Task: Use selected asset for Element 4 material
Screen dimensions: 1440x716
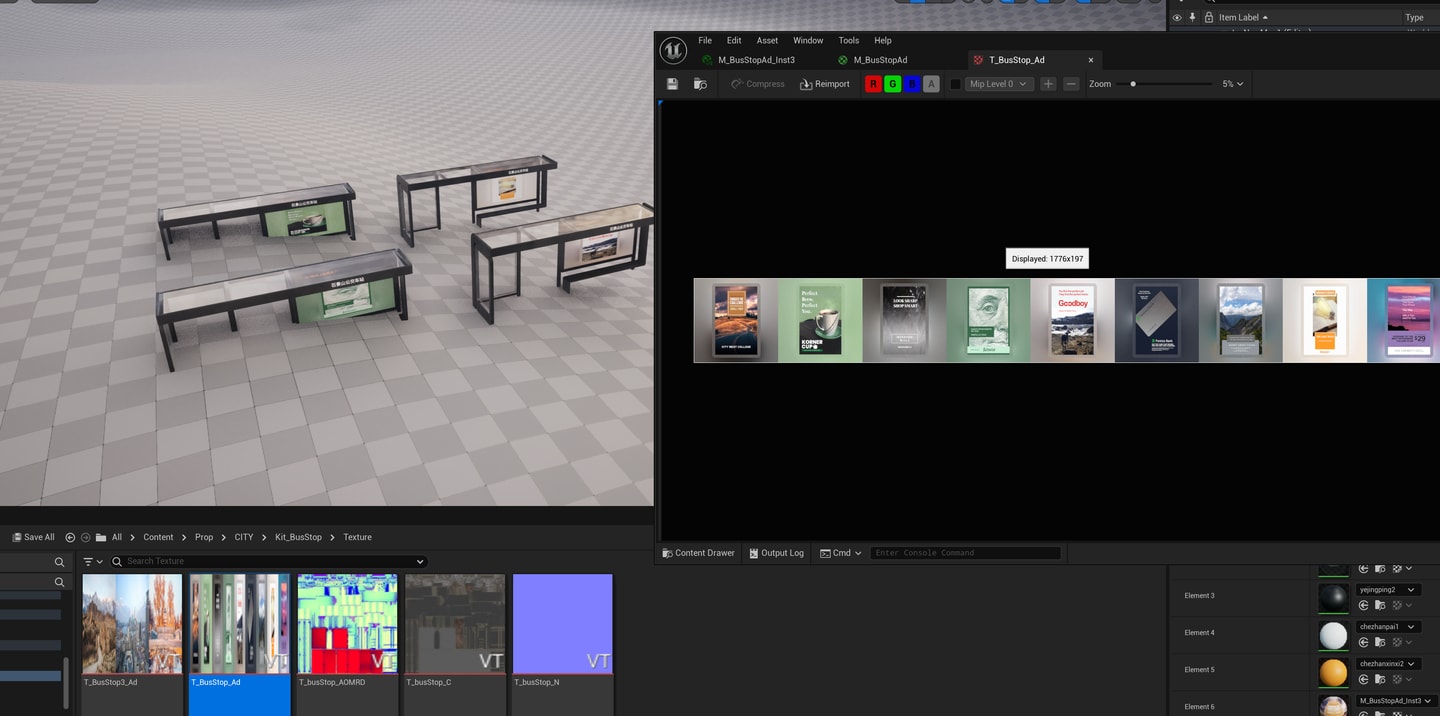Action: (x=1363, y=642)
